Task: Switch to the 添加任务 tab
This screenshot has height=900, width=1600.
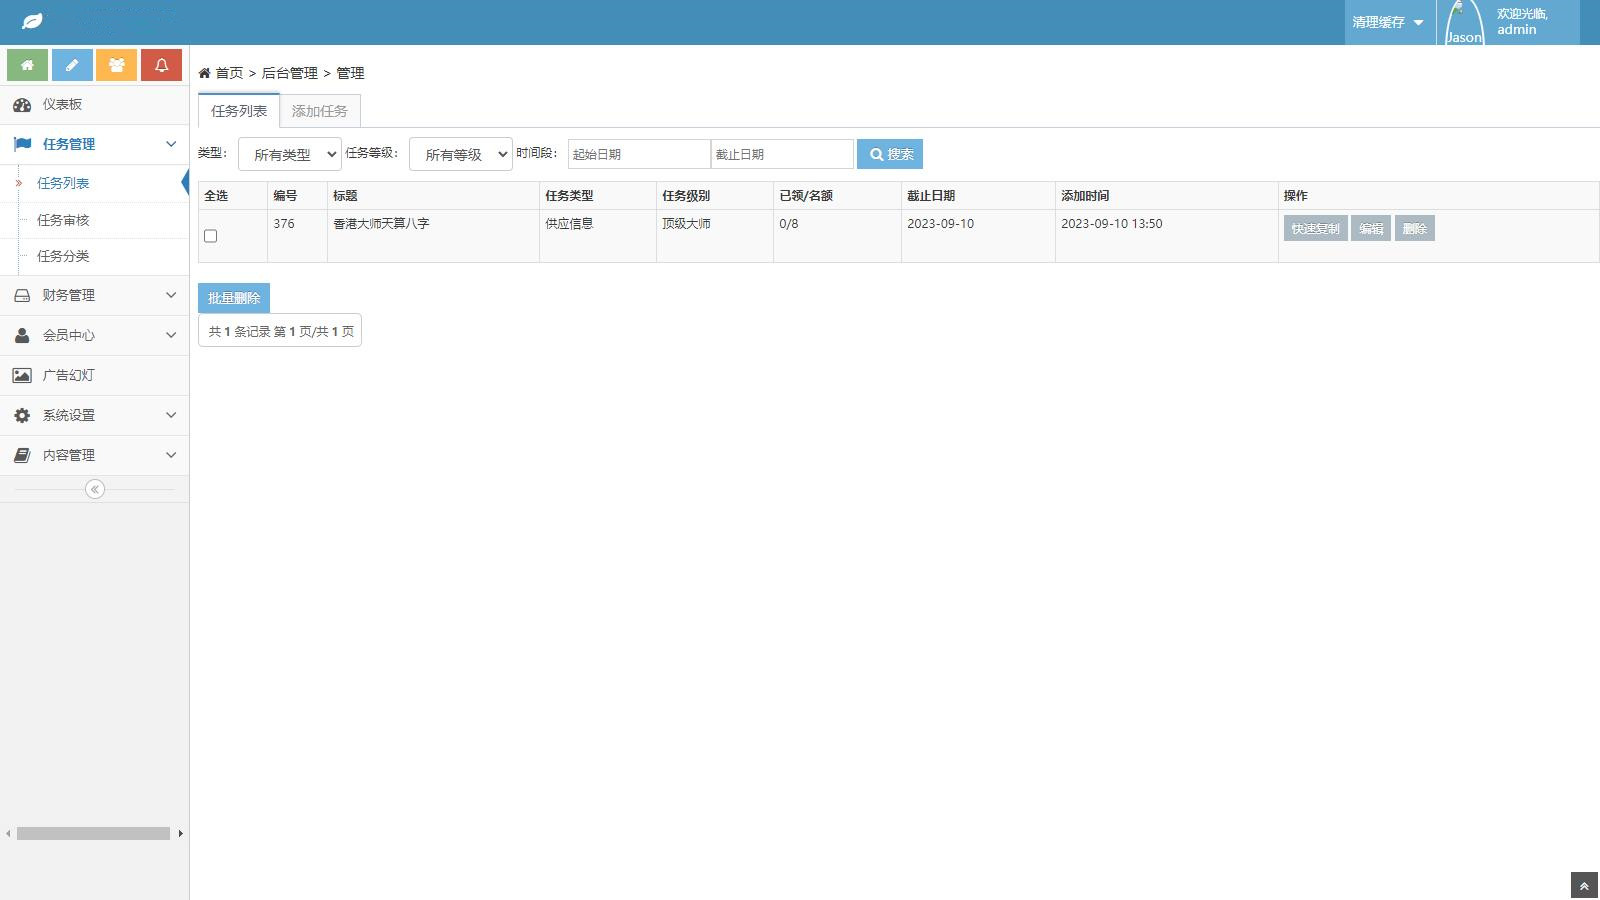Action: pyautogui.click(x=320, y=111)
